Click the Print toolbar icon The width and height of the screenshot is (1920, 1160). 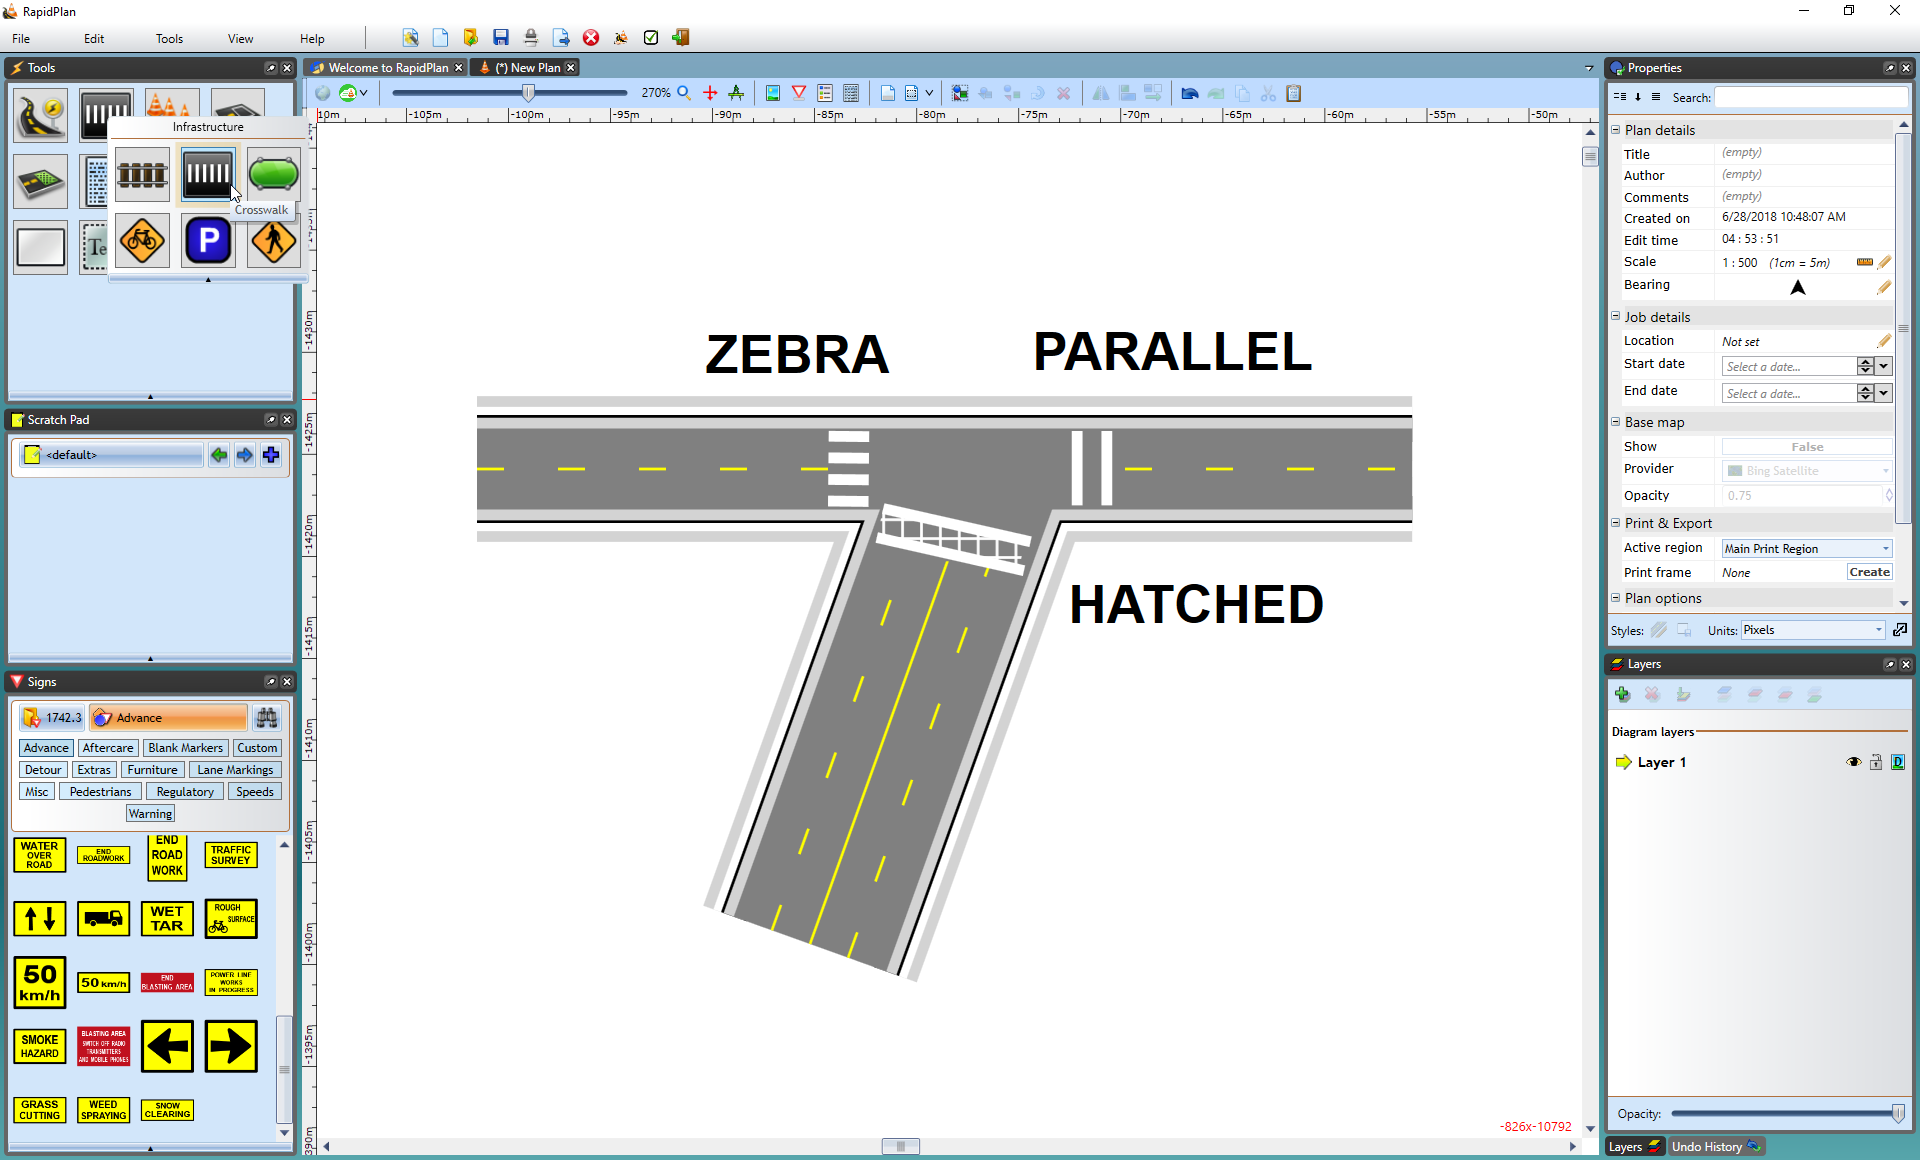coord(531,38)
